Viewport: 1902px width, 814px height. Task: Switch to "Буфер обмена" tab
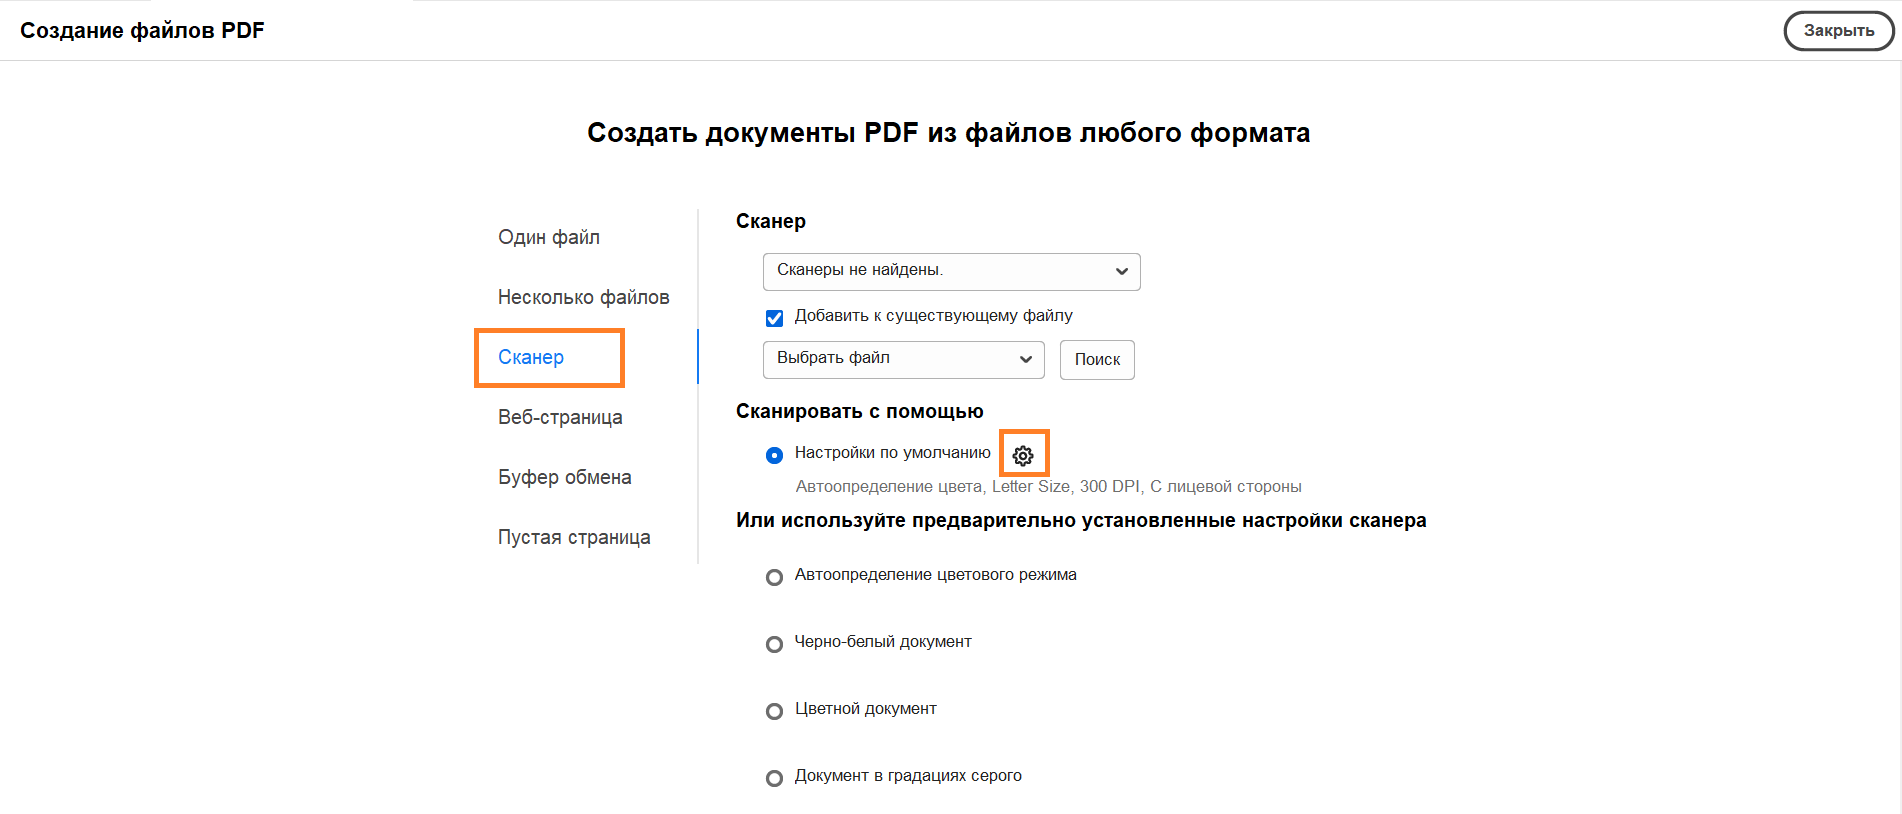coord(564,477)
